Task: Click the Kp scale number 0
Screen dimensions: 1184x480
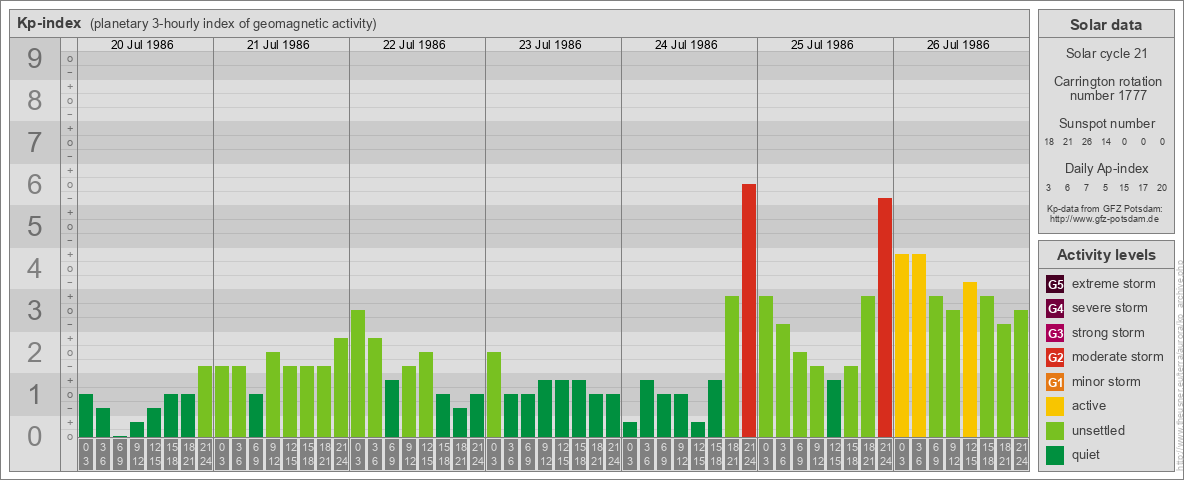Action: (x=35, y=436)
